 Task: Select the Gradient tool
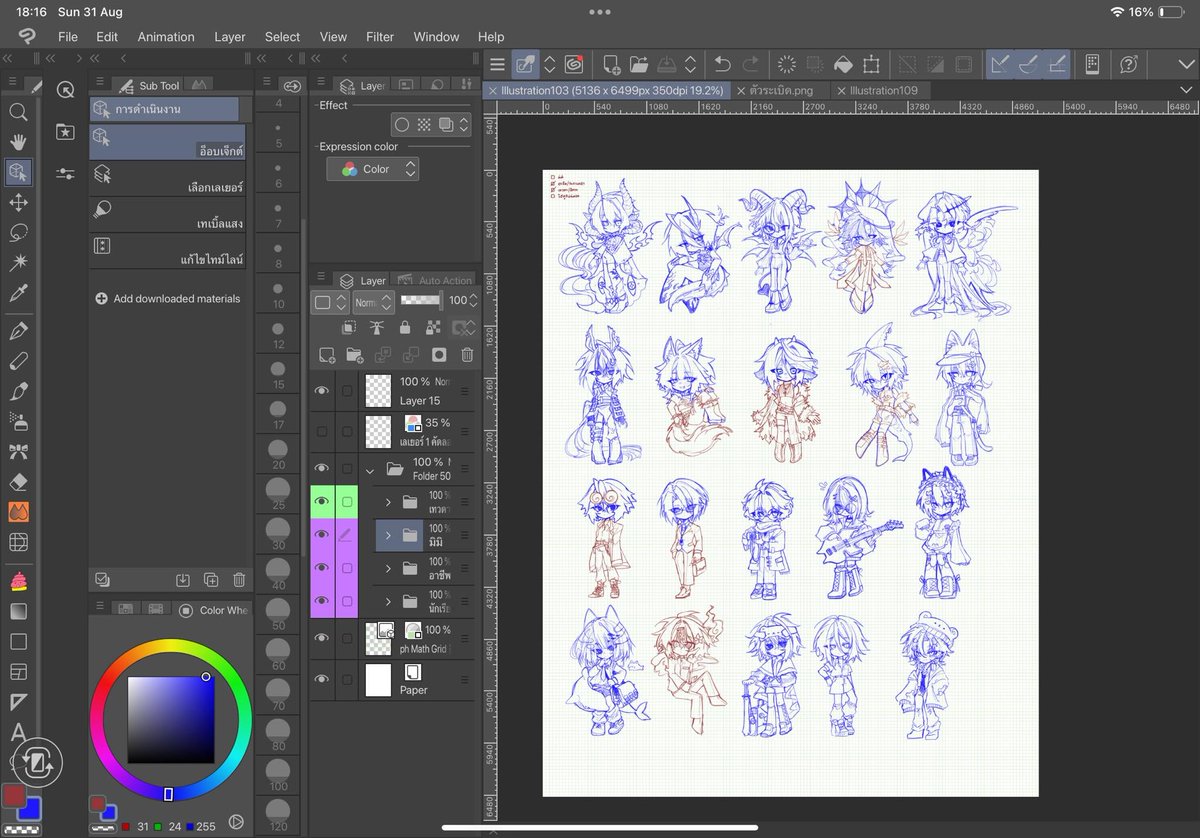click(x=18, y=611)
